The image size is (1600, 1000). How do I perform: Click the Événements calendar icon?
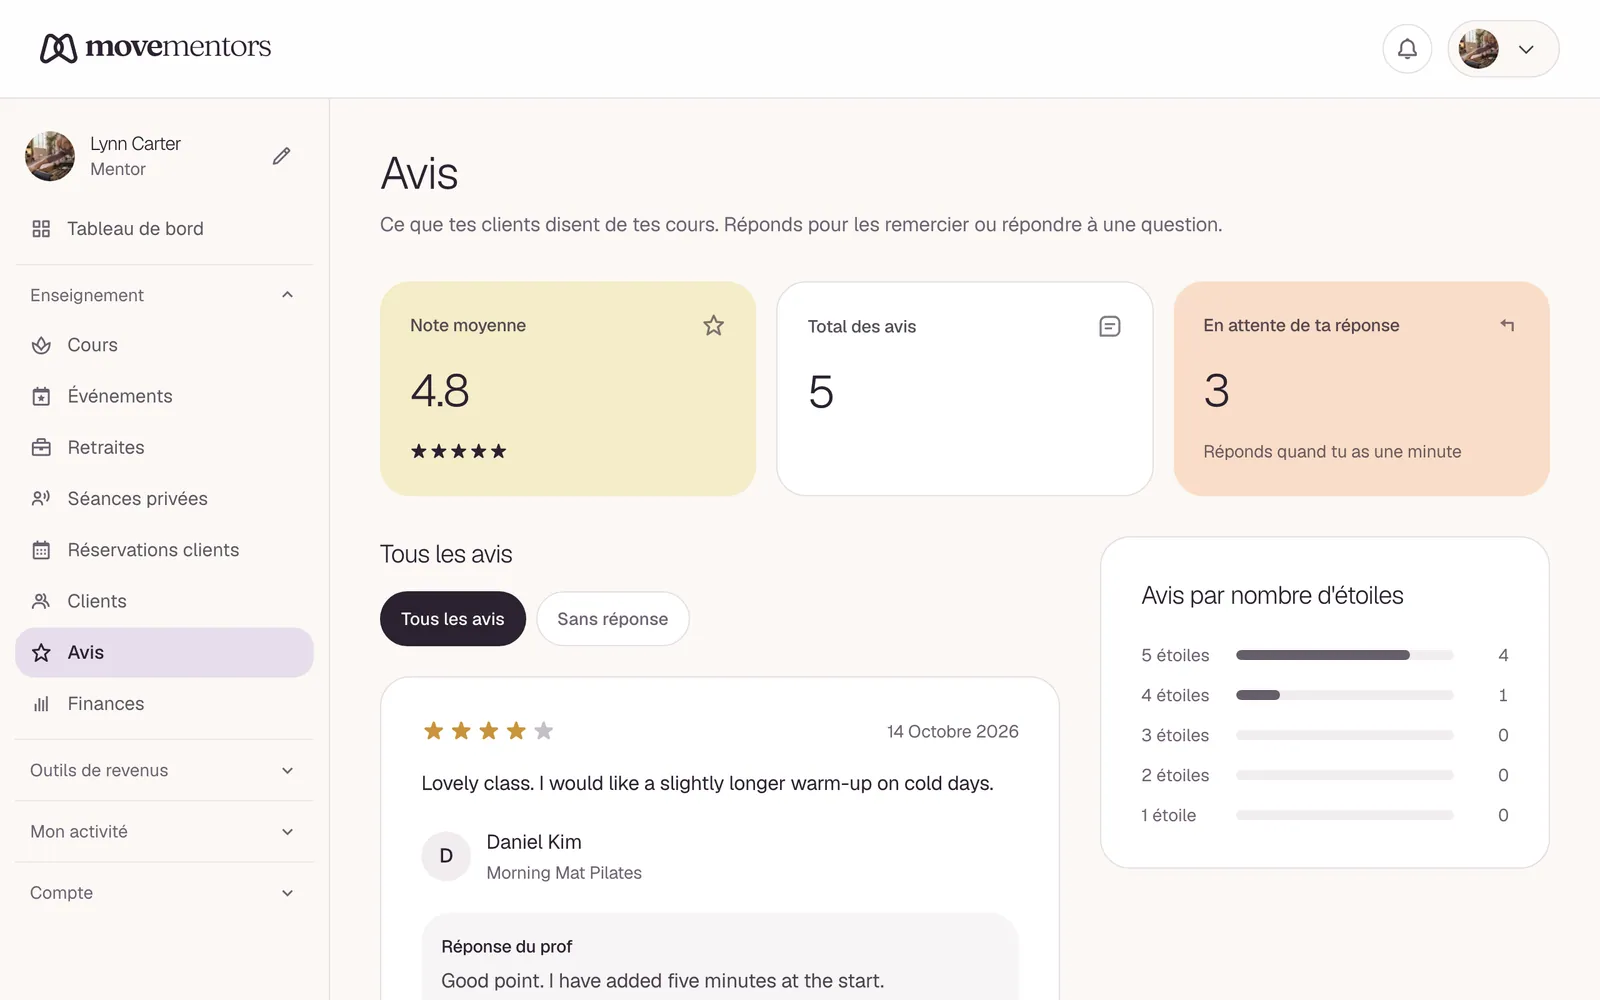tap(41, 396)
